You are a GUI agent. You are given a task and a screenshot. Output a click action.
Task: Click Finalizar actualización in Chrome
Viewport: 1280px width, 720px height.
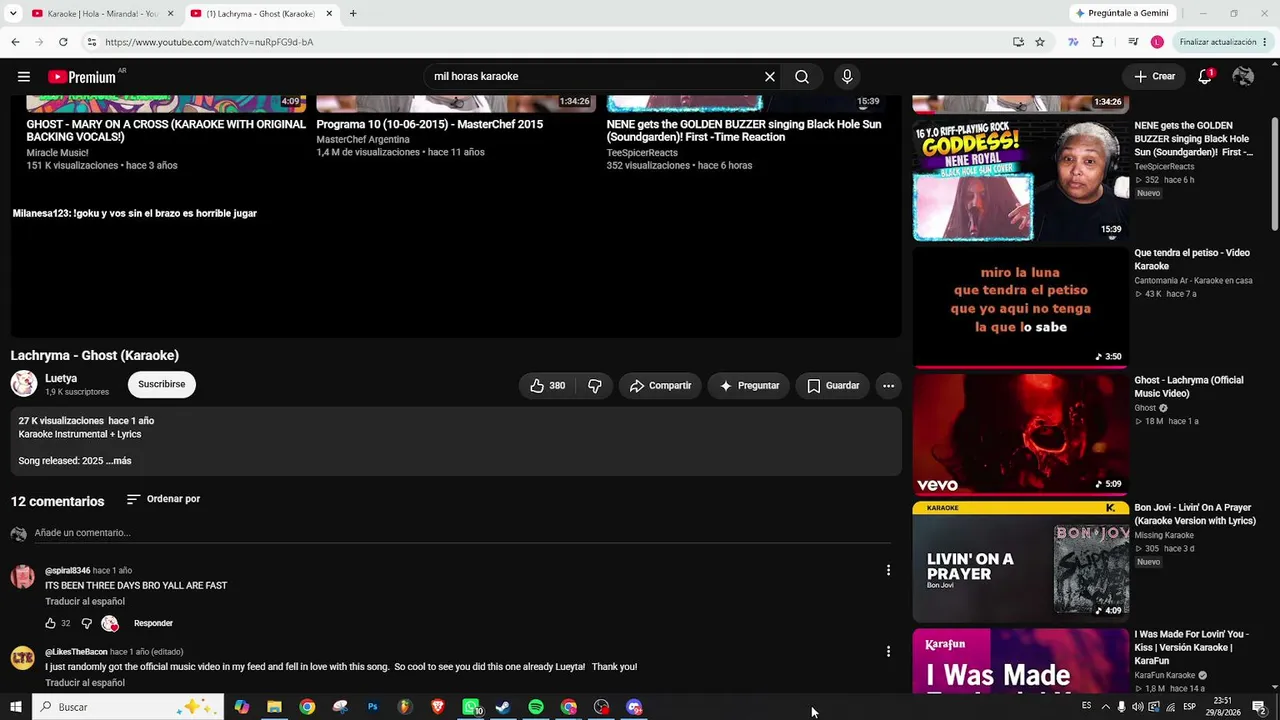1223,42
